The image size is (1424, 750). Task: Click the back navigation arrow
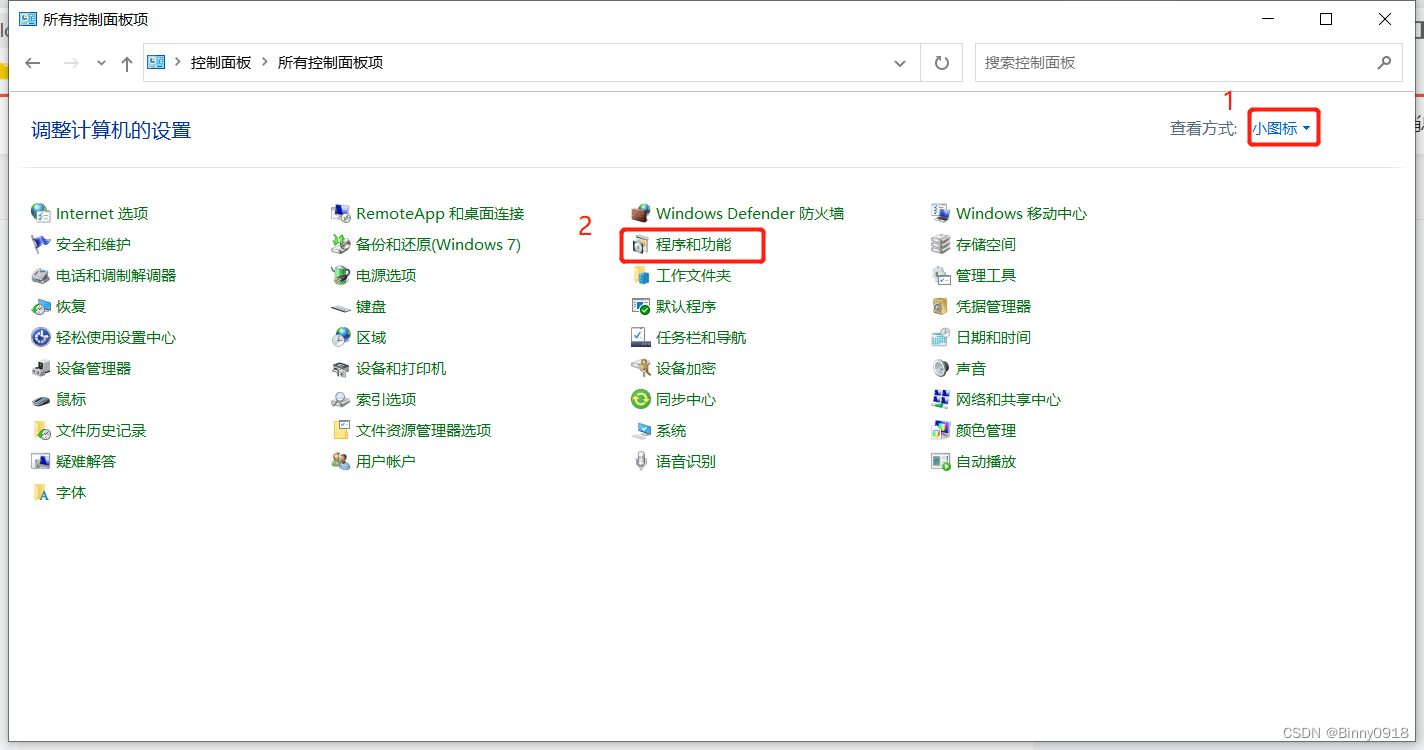pos(32,62)
